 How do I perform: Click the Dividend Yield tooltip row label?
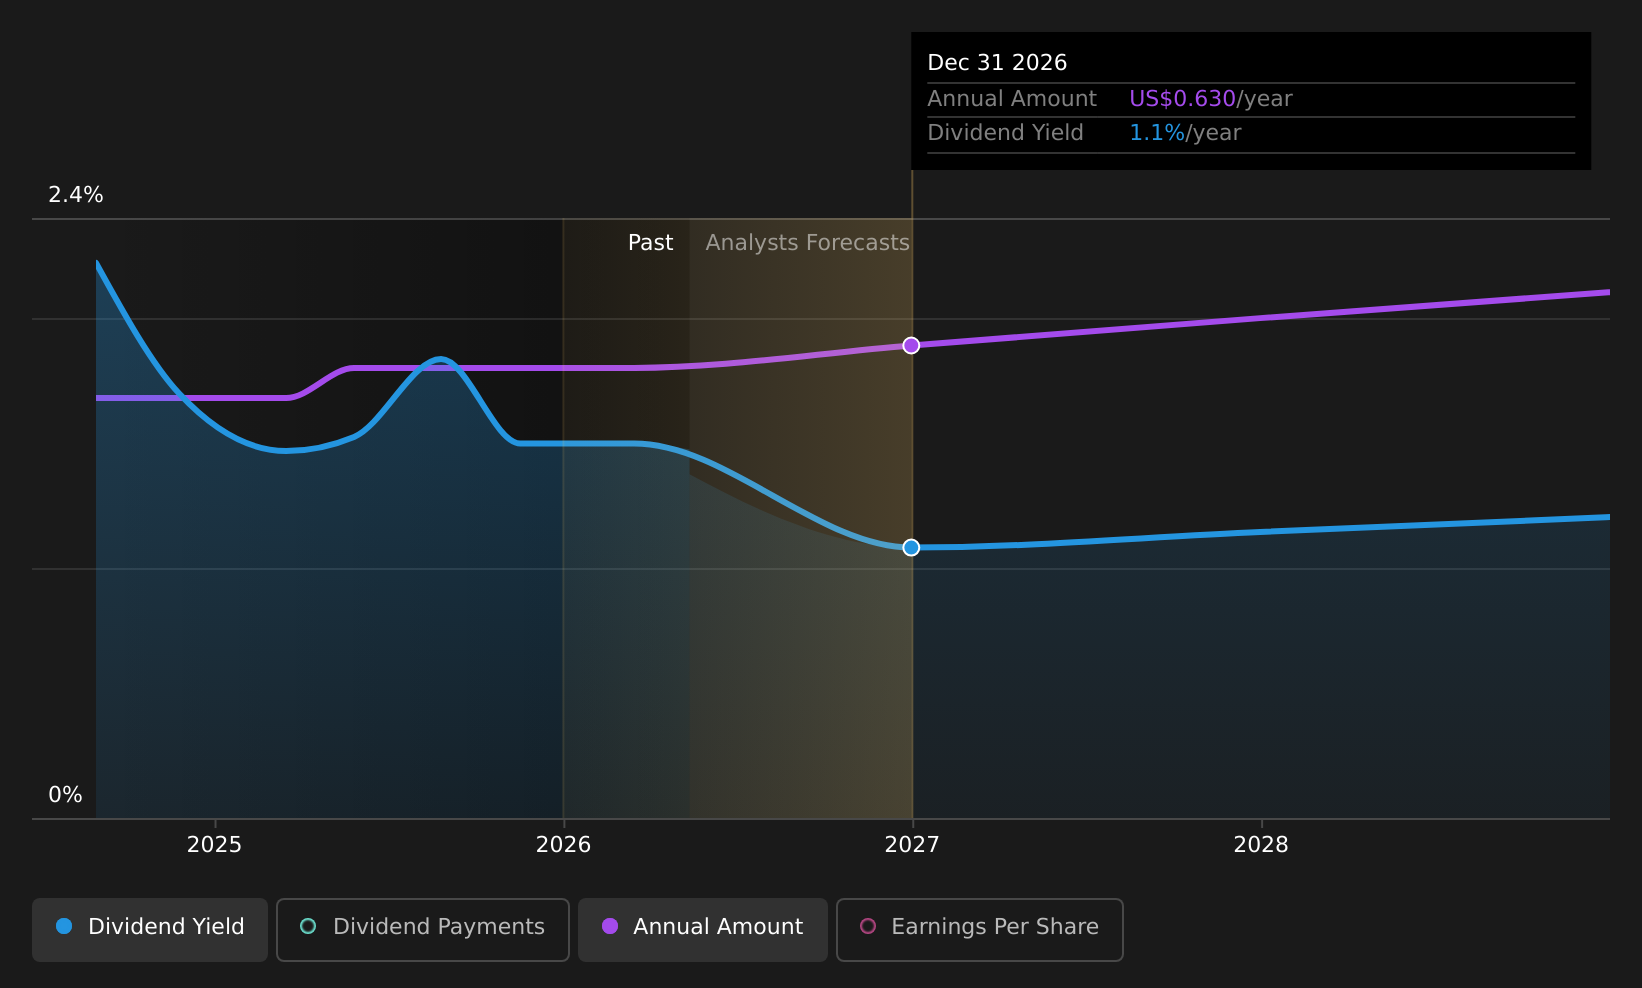click(x=1006, y=133)
